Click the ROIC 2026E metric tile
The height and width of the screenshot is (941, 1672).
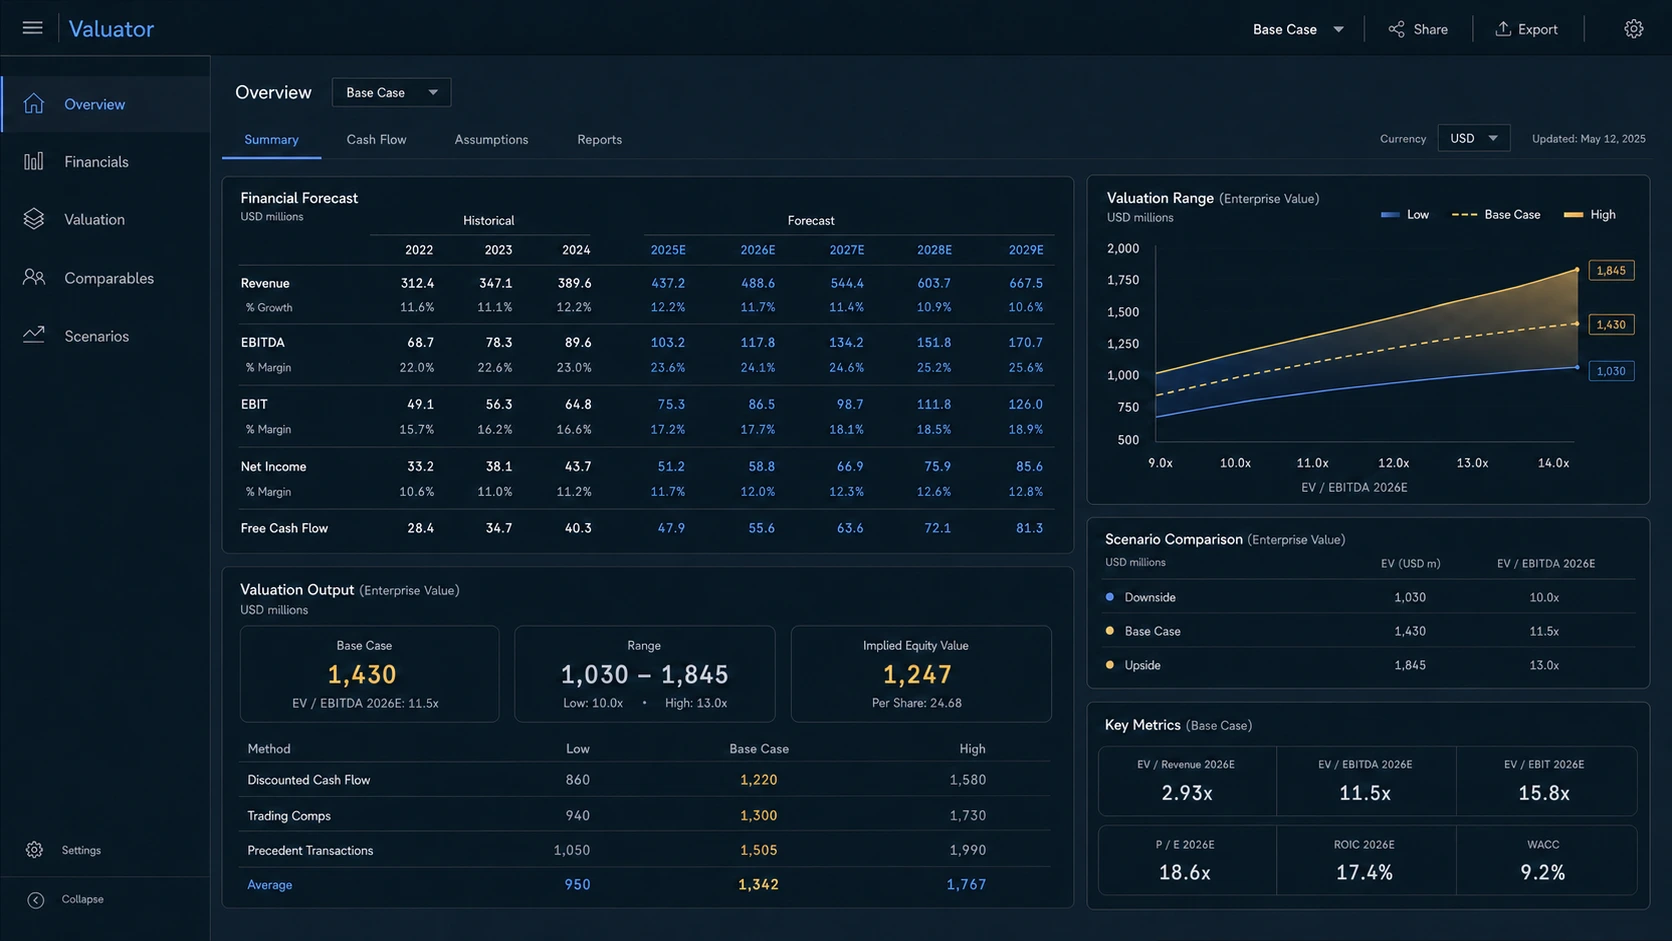(x=1366, y=860)
